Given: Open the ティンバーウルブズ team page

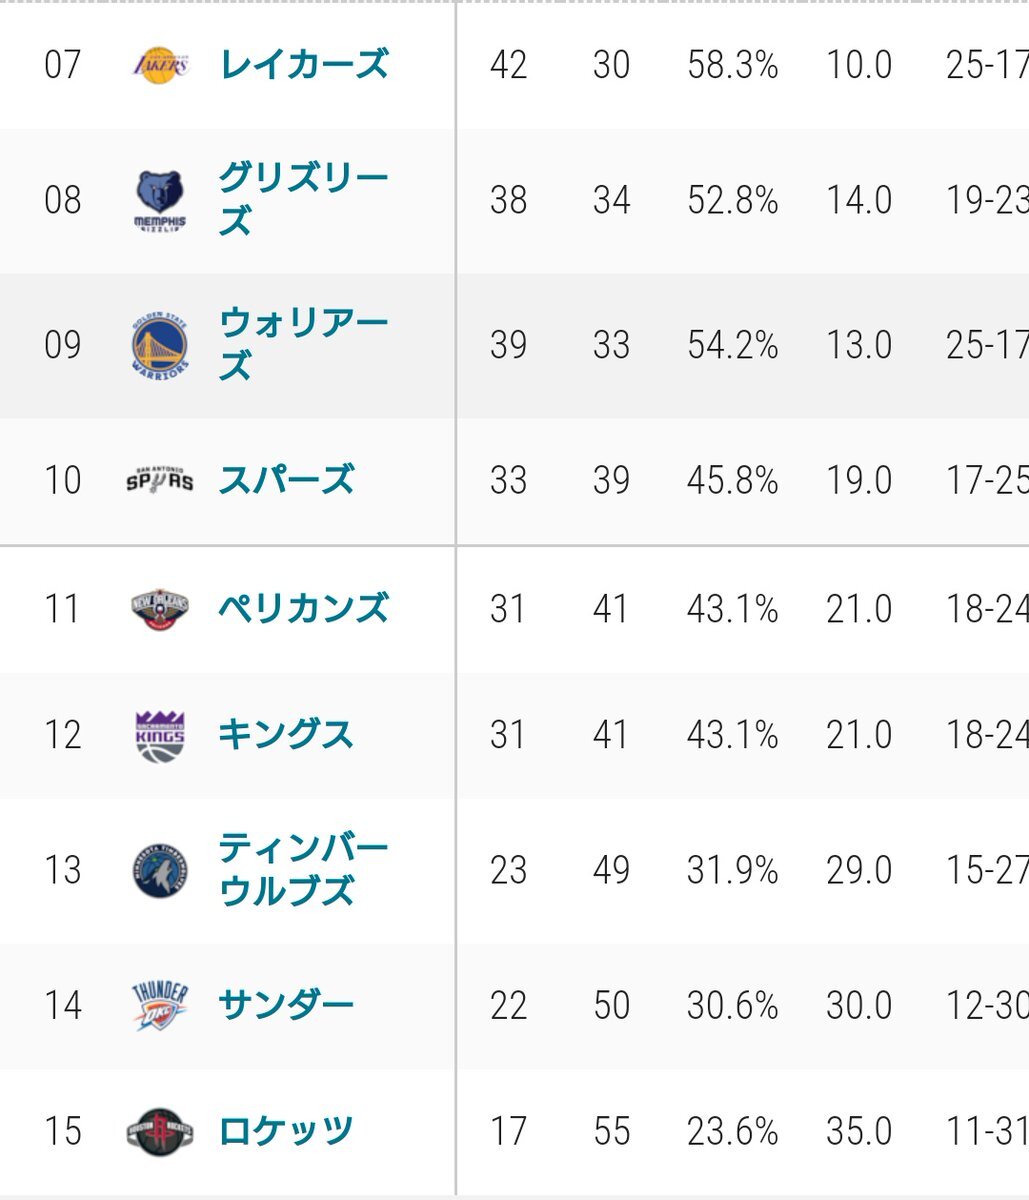Looking at the screenshot, I should coord(303,870).
